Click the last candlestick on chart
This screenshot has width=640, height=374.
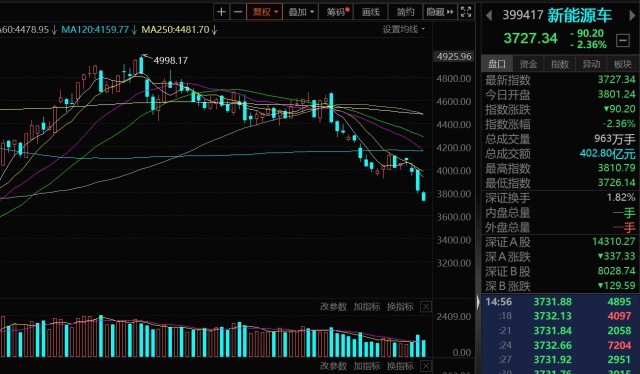pos(424,196)
